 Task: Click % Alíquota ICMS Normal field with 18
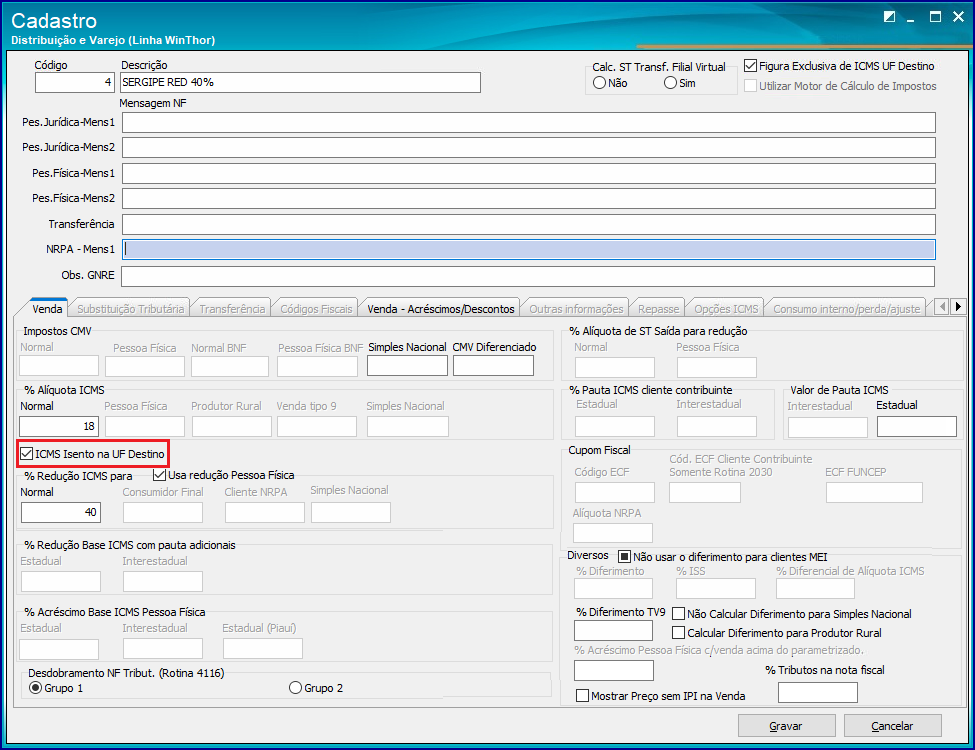[59, 426]
